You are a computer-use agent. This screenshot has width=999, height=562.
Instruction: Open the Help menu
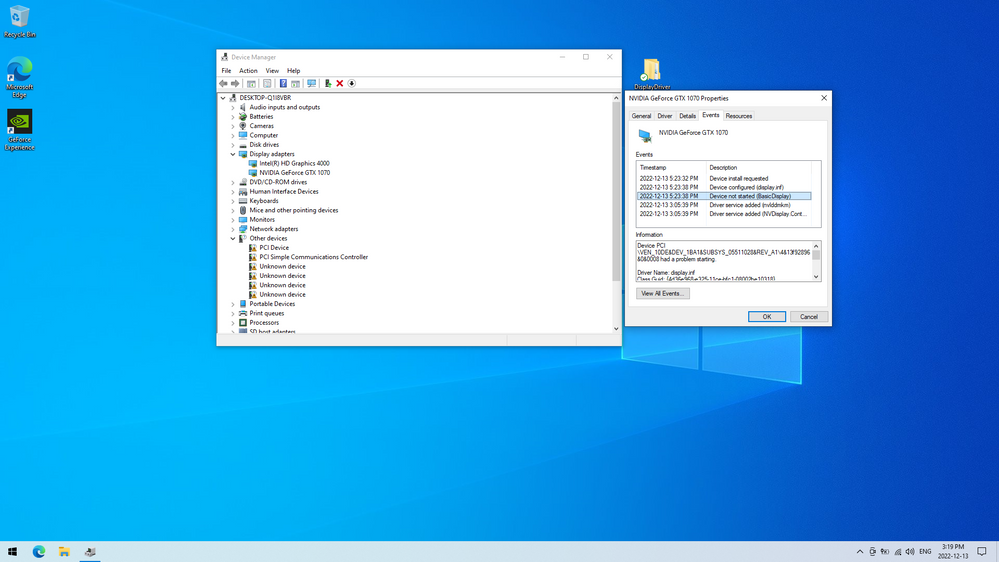click(x=293, y=71)
